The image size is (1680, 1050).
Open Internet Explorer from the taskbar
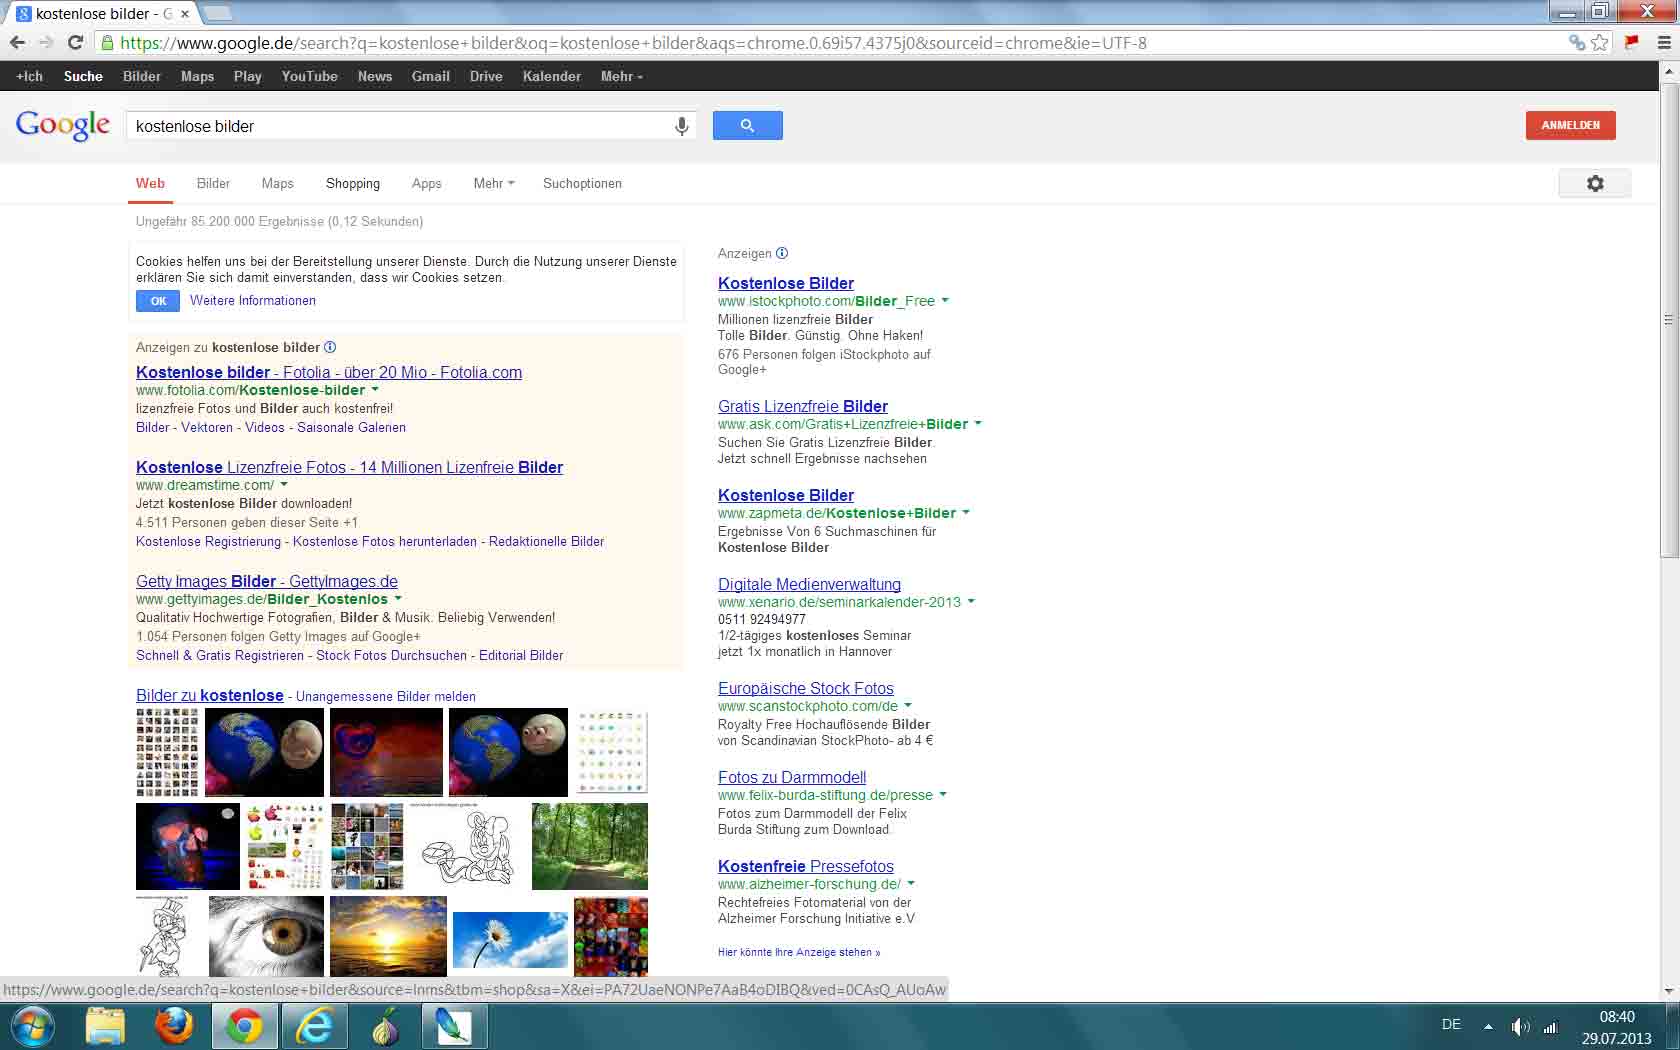(314, 1027)
